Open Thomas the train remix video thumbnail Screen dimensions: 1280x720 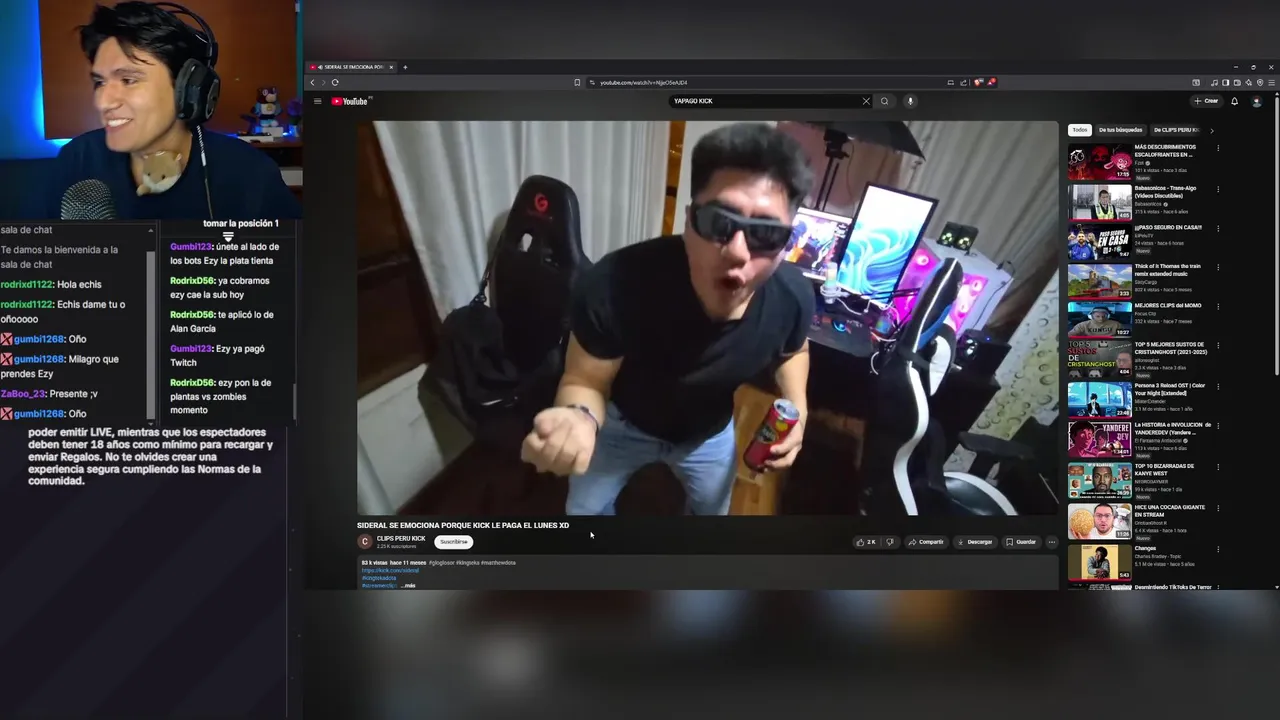pos(1099,281)
